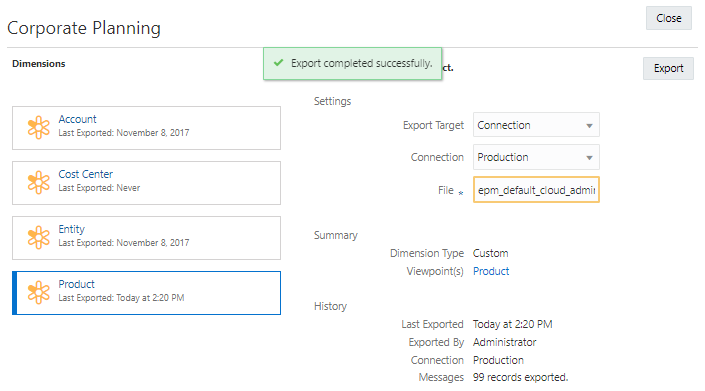Click History Connection value 'Production'
The height and width of the screenshot is (391, 705).
pyautogui.click(x=498, y=360)
